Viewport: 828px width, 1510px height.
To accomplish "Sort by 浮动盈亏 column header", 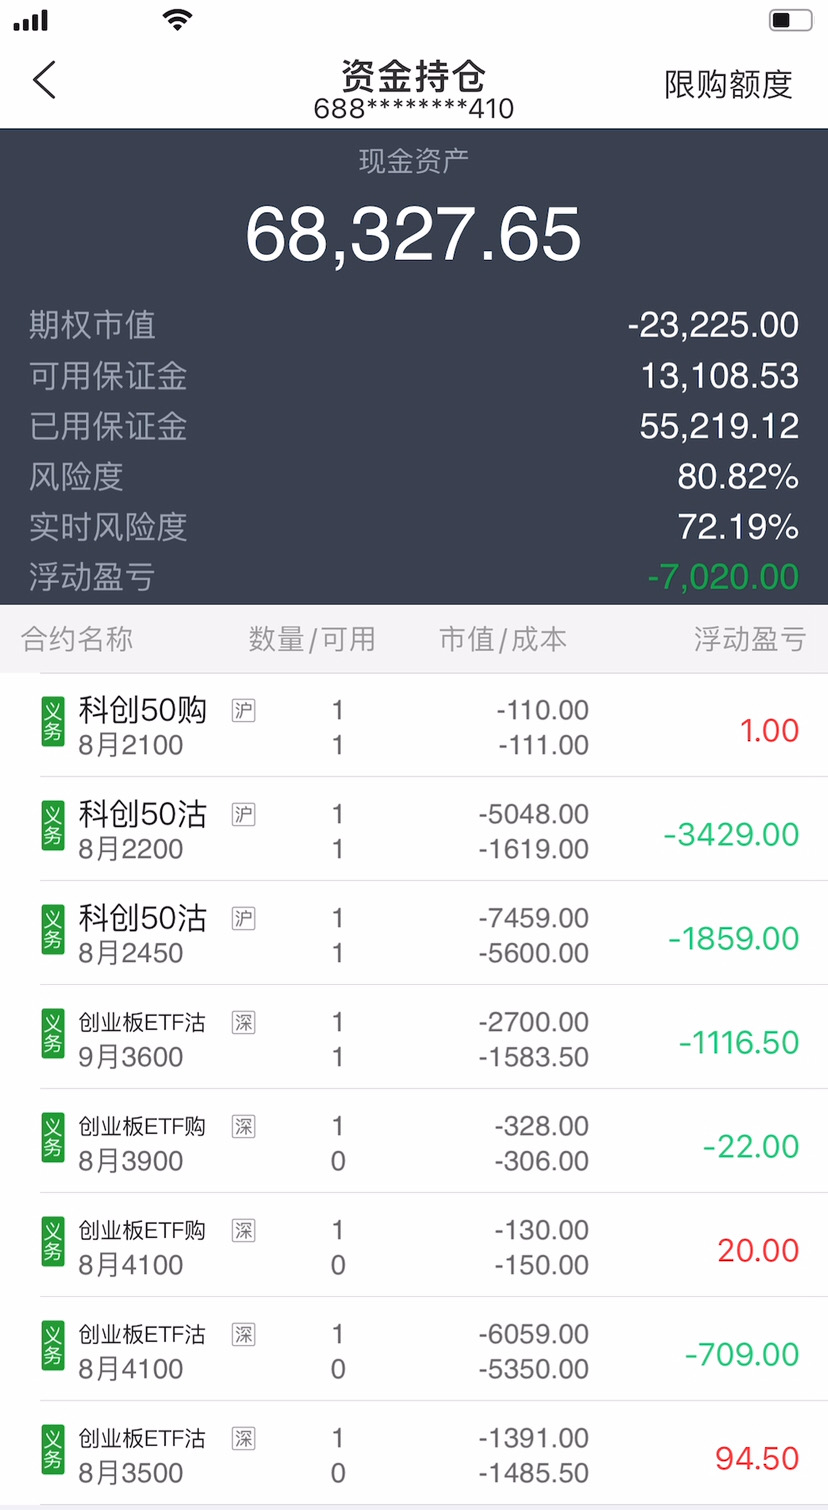I will (750, 639).
